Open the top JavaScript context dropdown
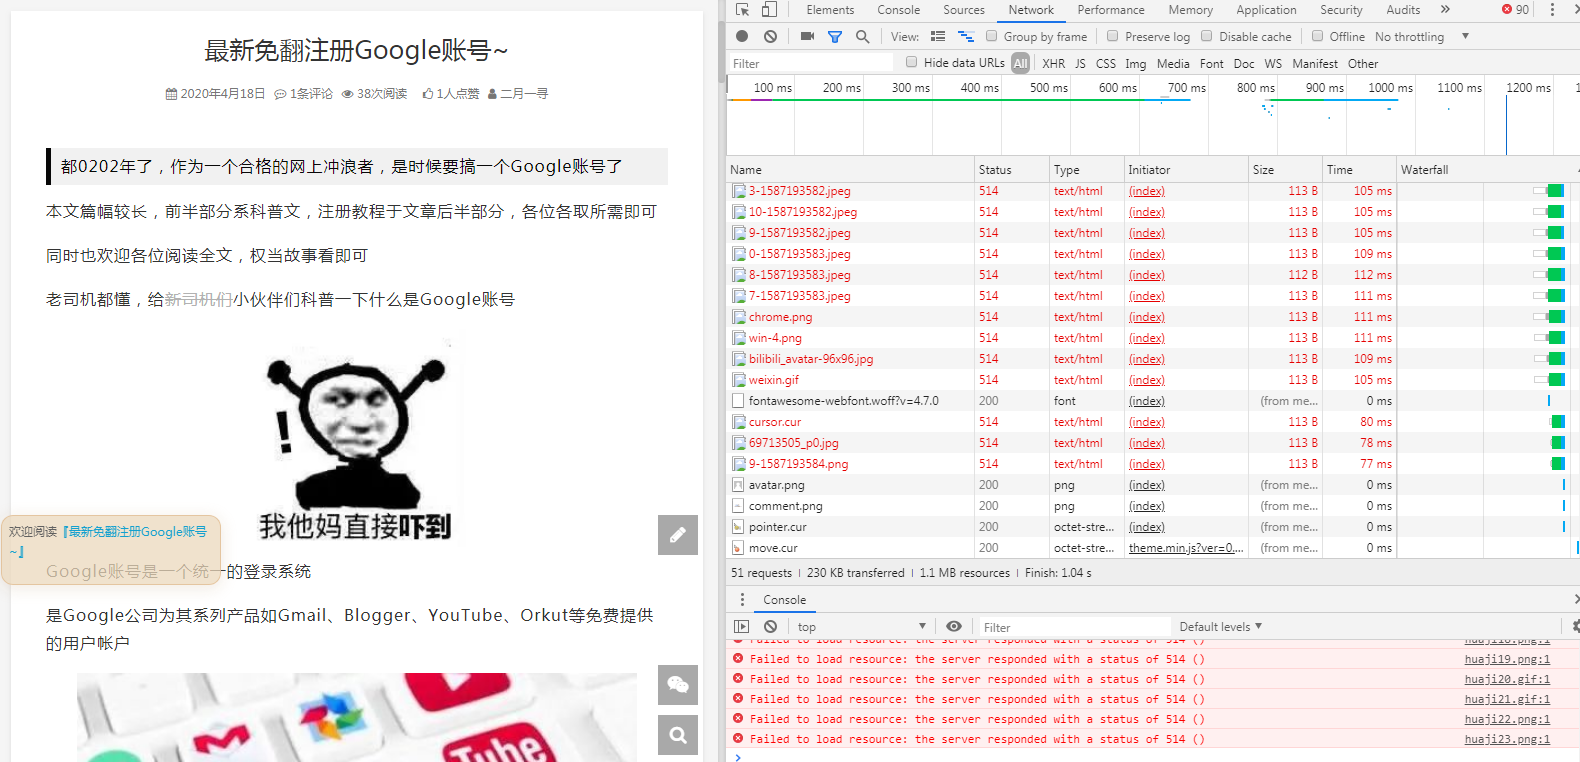Viewport: 1580px width, 762px height. (862, 627)
